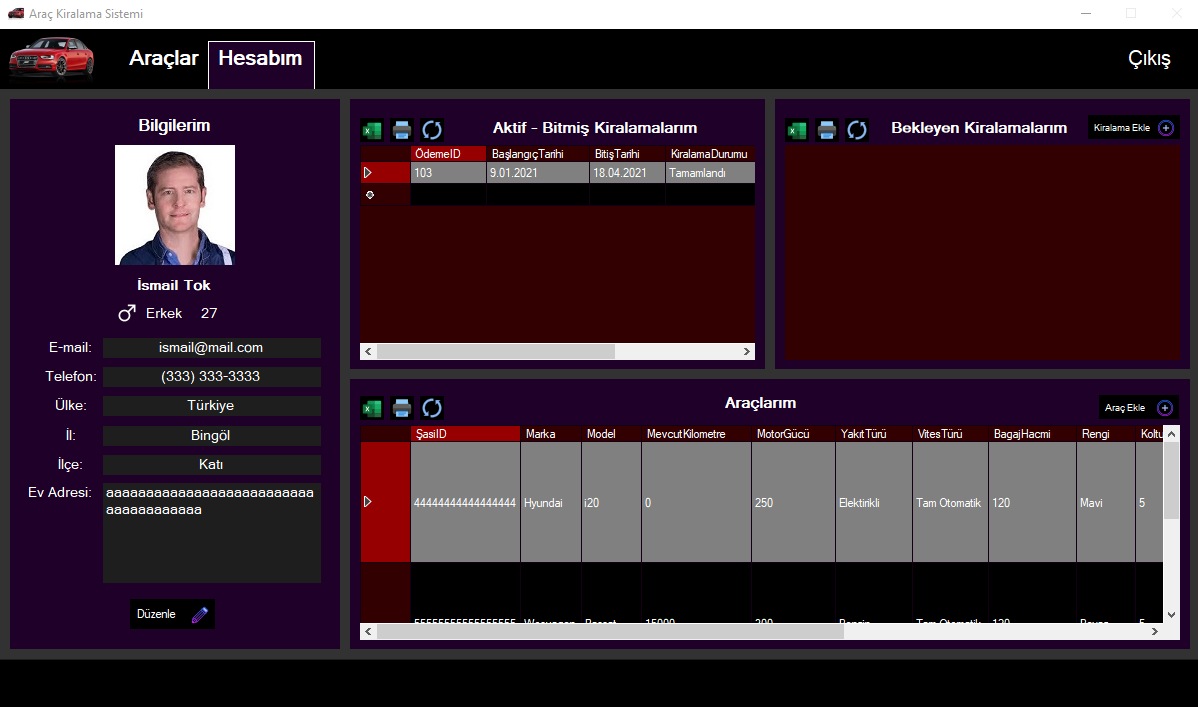
Task: Sort by the BagajHacmi column header
Action: pyautogui.click(x=1032, y=434)
